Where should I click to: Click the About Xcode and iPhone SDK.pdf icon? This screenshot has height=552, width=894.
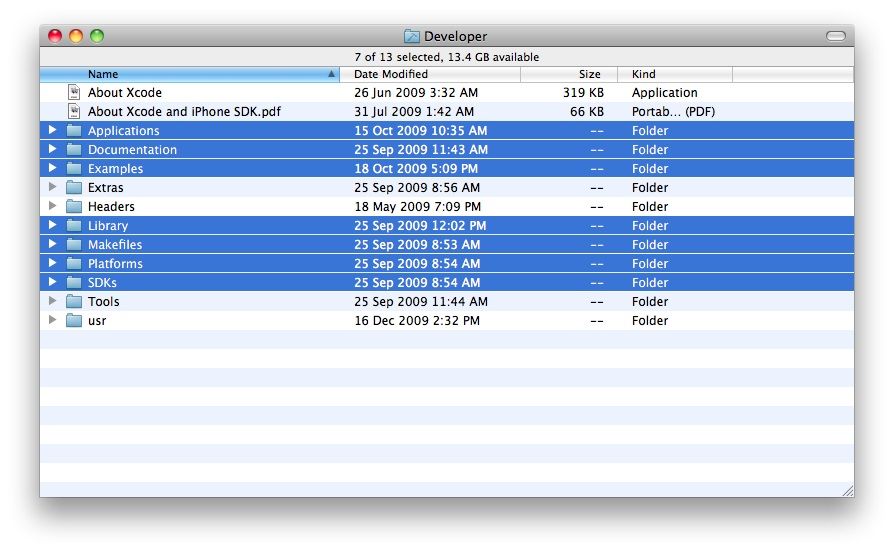coord(74,111)
